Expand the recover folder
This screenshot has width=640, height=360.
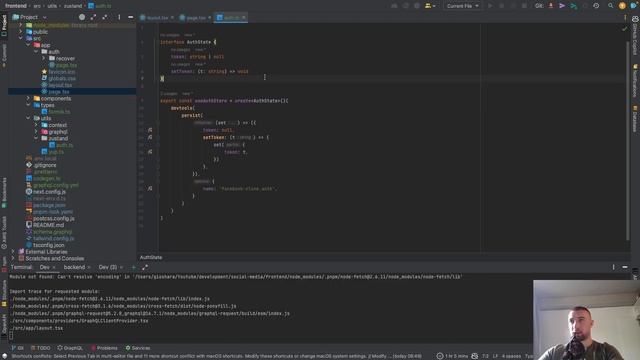[44, 58]
